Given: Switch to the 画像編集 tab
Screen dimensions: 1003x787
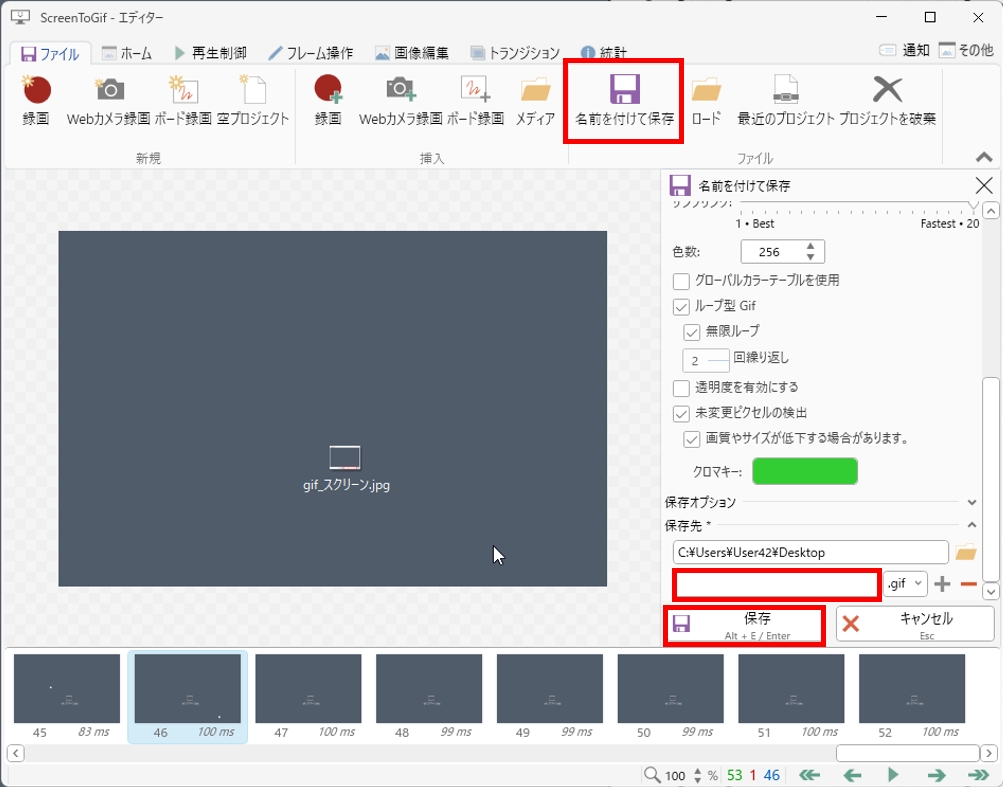Looking at the screenshot, I should tap(412, 53).
